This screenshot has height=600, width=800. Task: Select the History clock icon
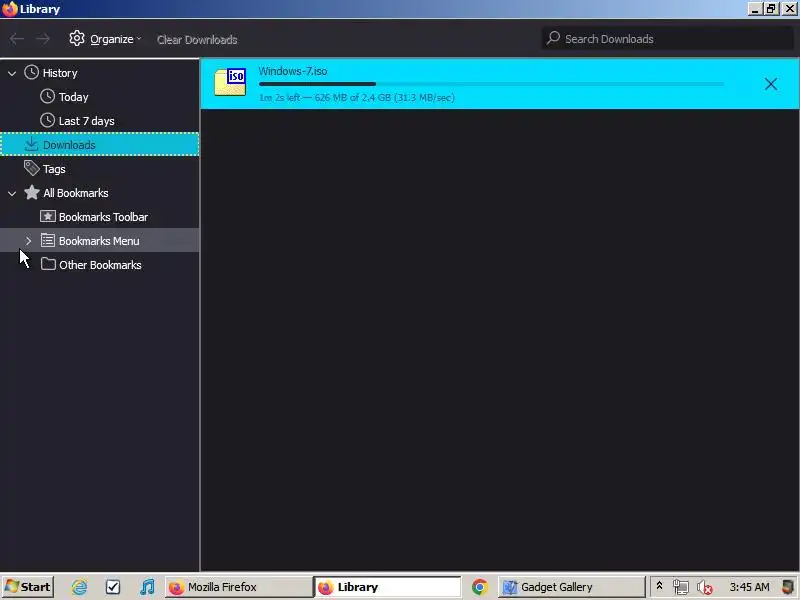pos(32,72)
